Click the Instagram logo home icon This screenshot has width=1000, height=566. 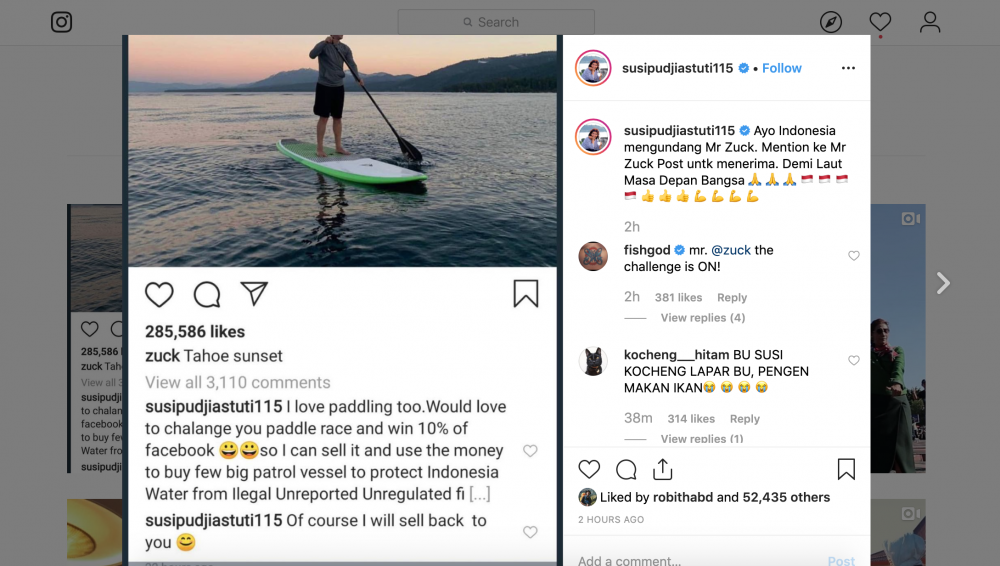(x=62, y=22)
